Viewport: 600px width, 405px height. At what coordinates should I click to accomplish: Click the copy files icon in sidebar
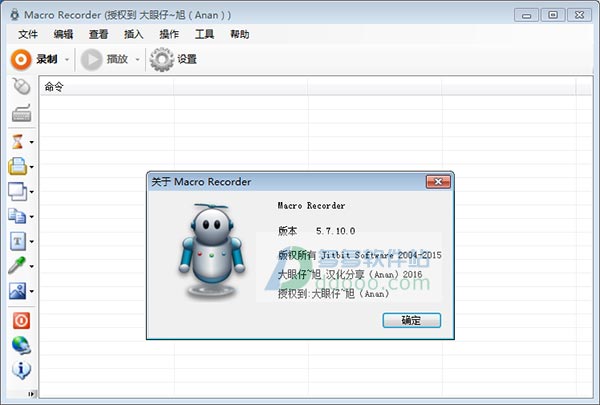point(17,216)
